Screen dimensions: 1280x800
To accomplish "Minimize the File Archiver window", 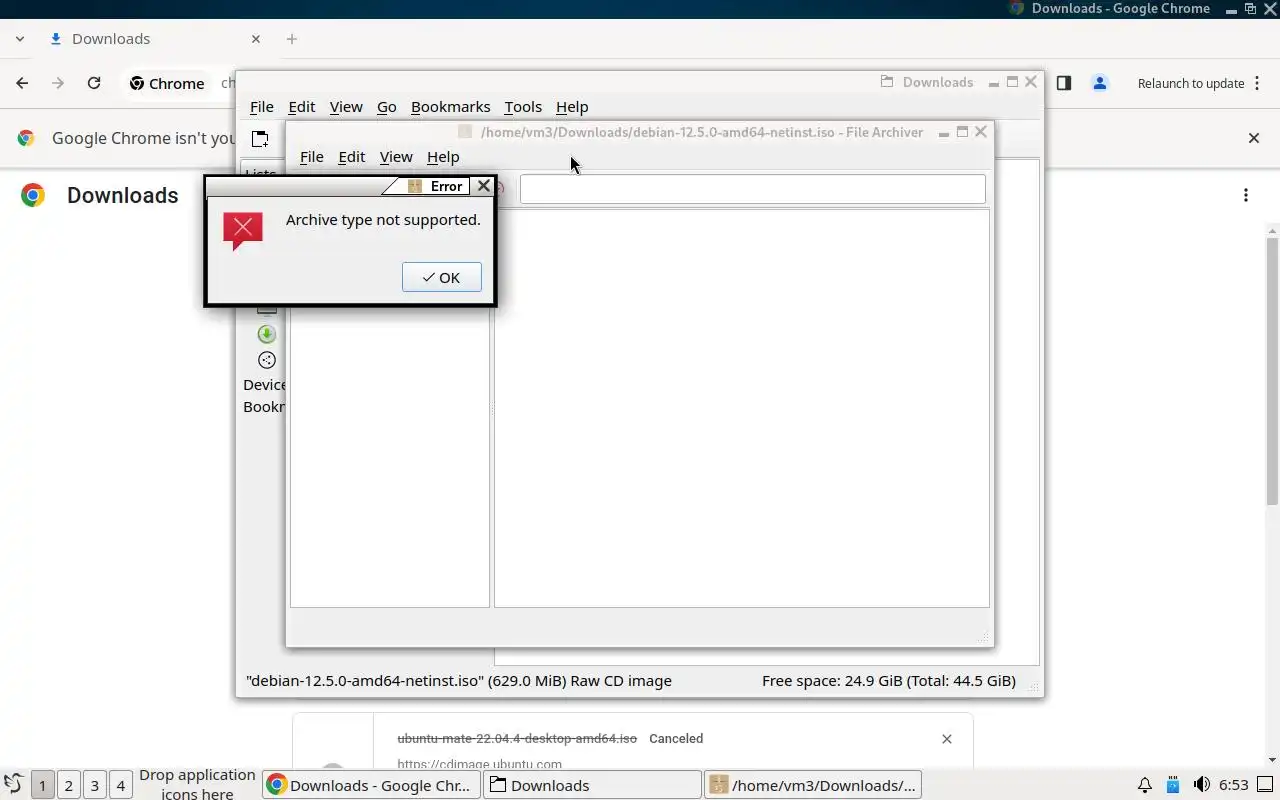I will click(x=944, y=132).
